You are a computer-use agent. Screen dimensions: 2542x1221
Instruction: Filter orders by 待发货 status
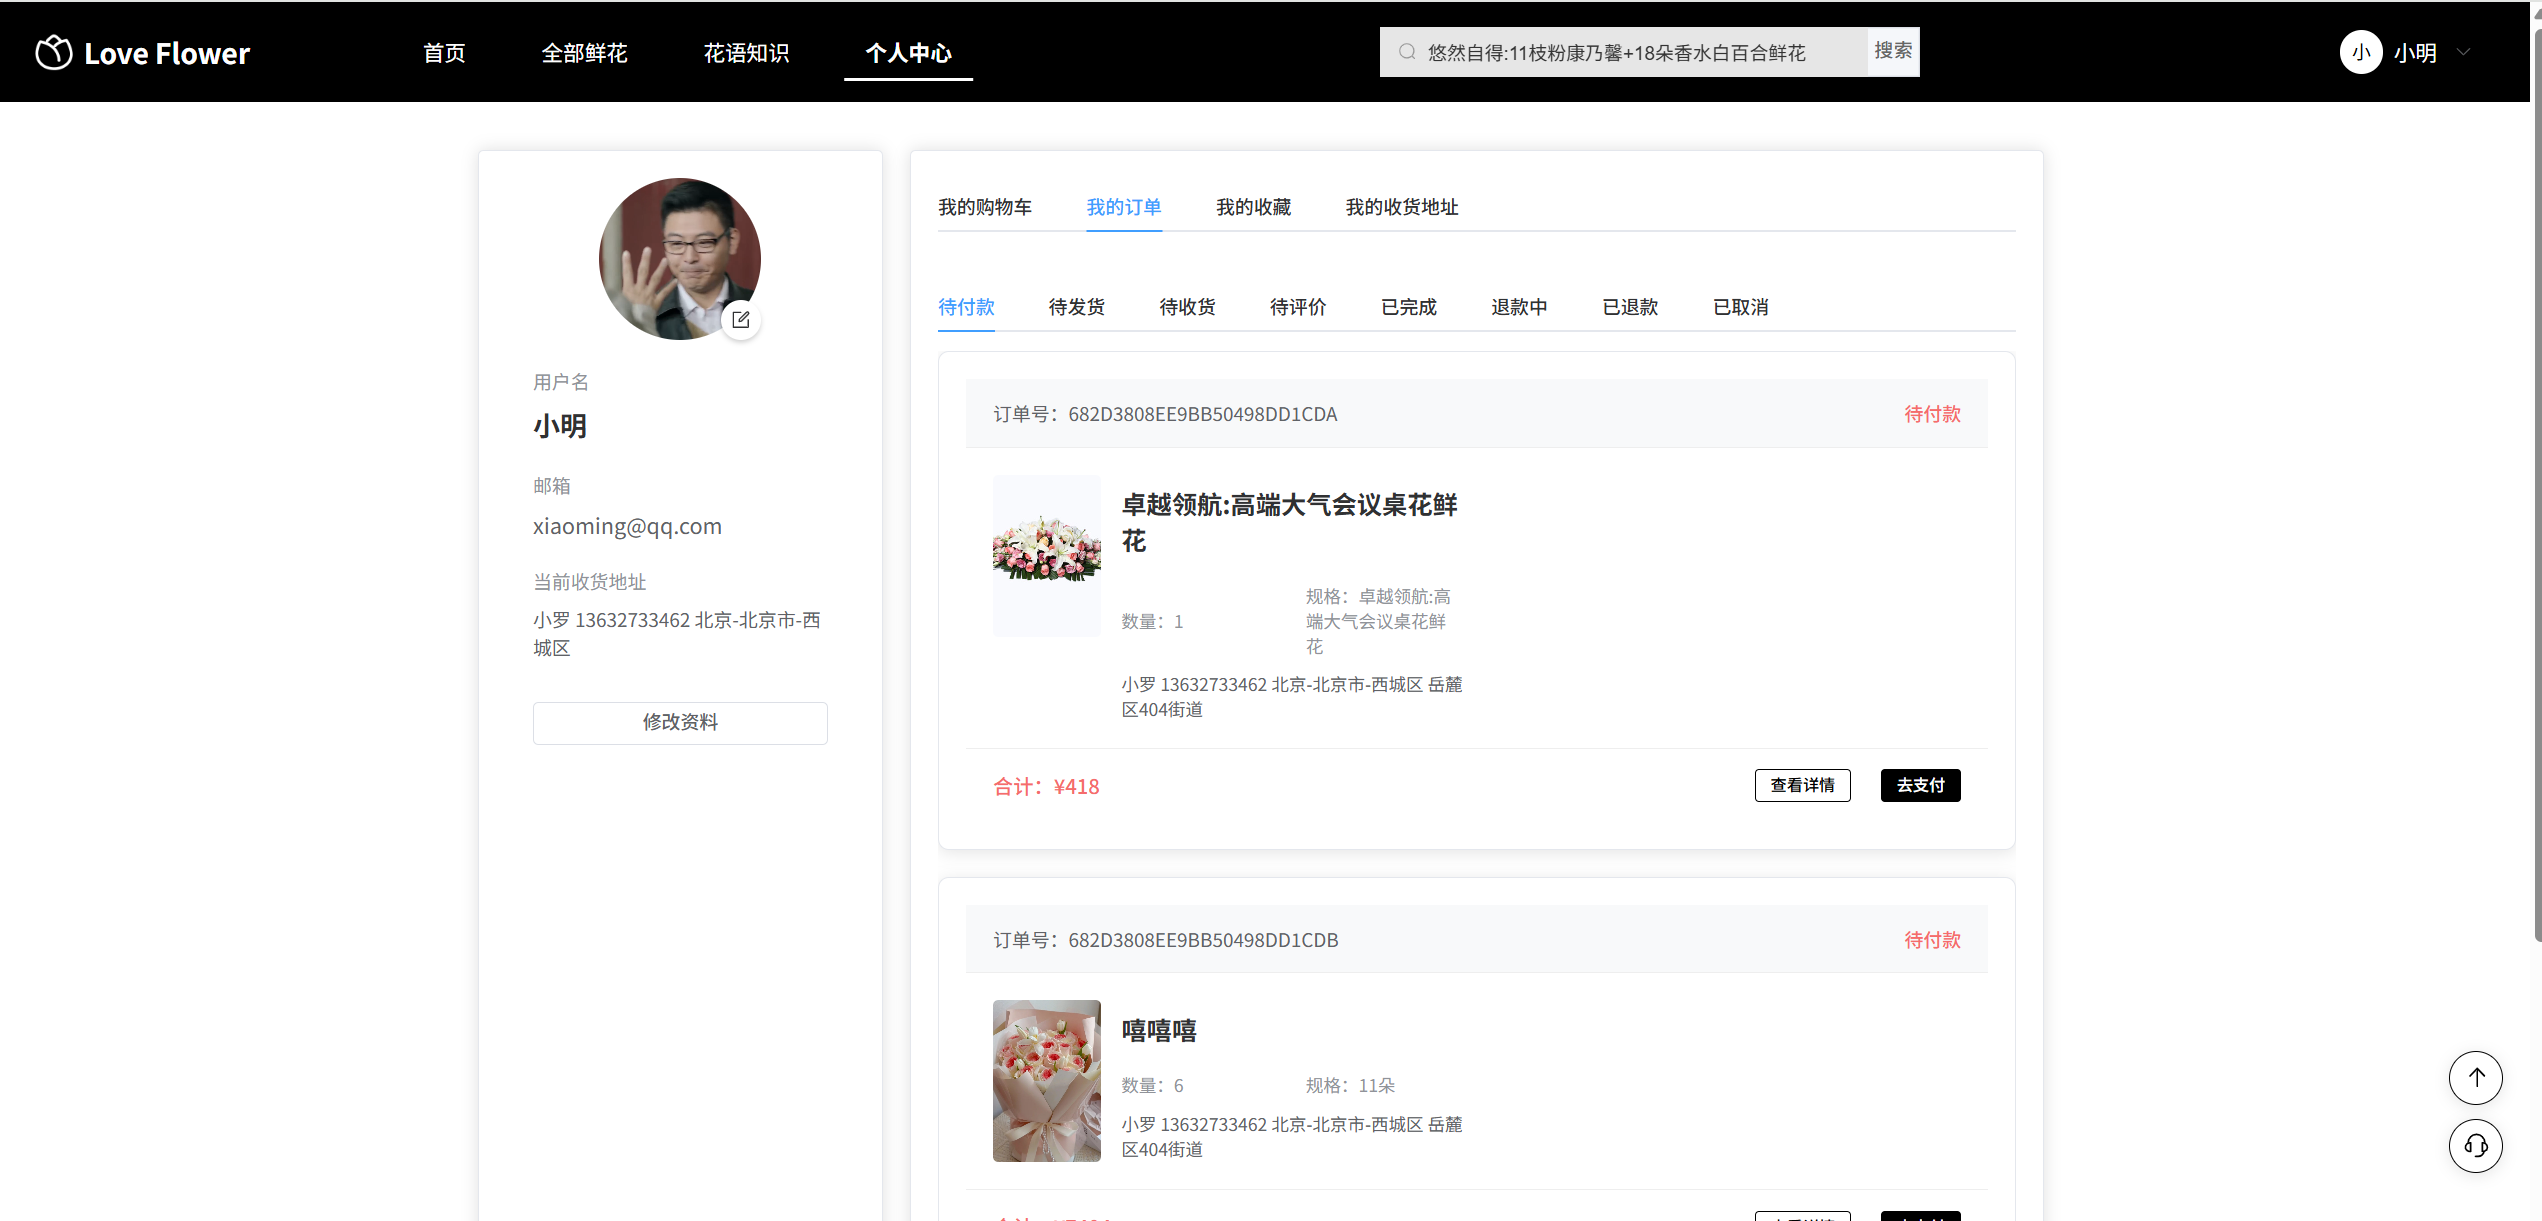(1076, 307)
